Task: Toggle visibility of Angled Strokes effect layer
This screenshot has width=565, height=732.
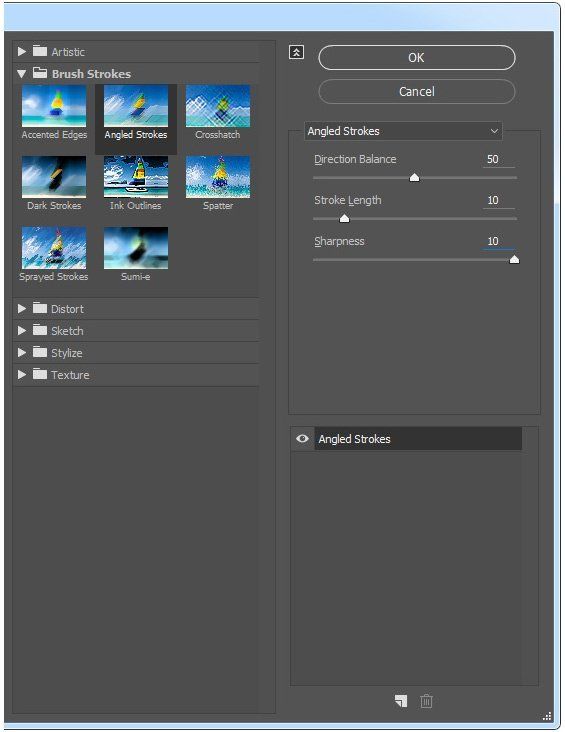Action: point(302,438)
